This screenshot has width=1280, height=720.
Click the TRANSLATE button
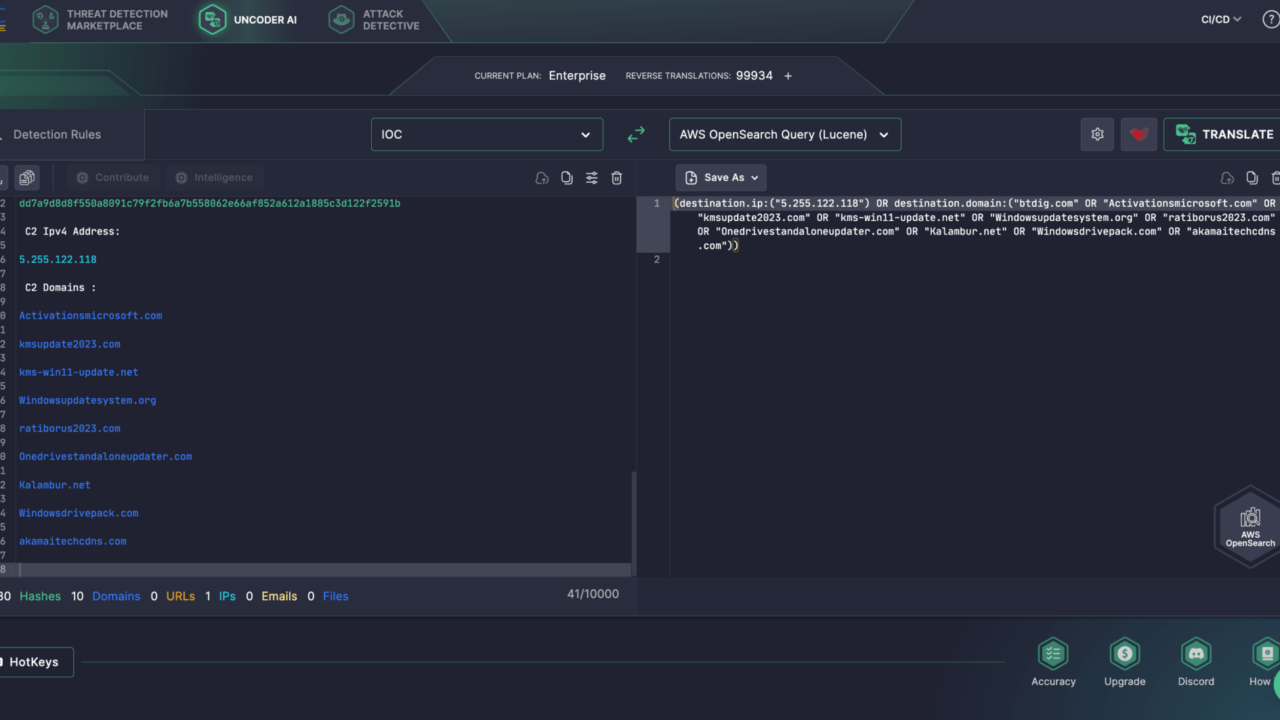[1222, 134]
